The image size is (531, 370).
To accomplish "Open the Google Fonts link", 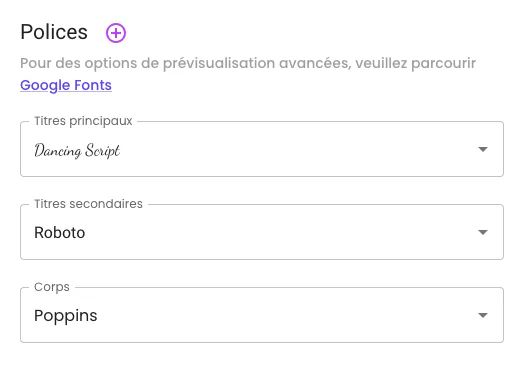I will click(66, 85).
